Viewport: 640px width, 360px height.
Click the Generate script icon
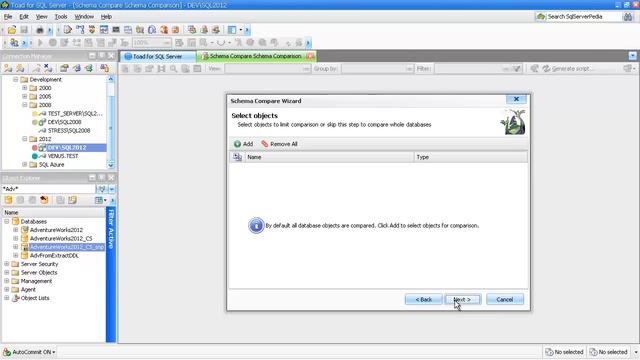(x=547, y=69)
